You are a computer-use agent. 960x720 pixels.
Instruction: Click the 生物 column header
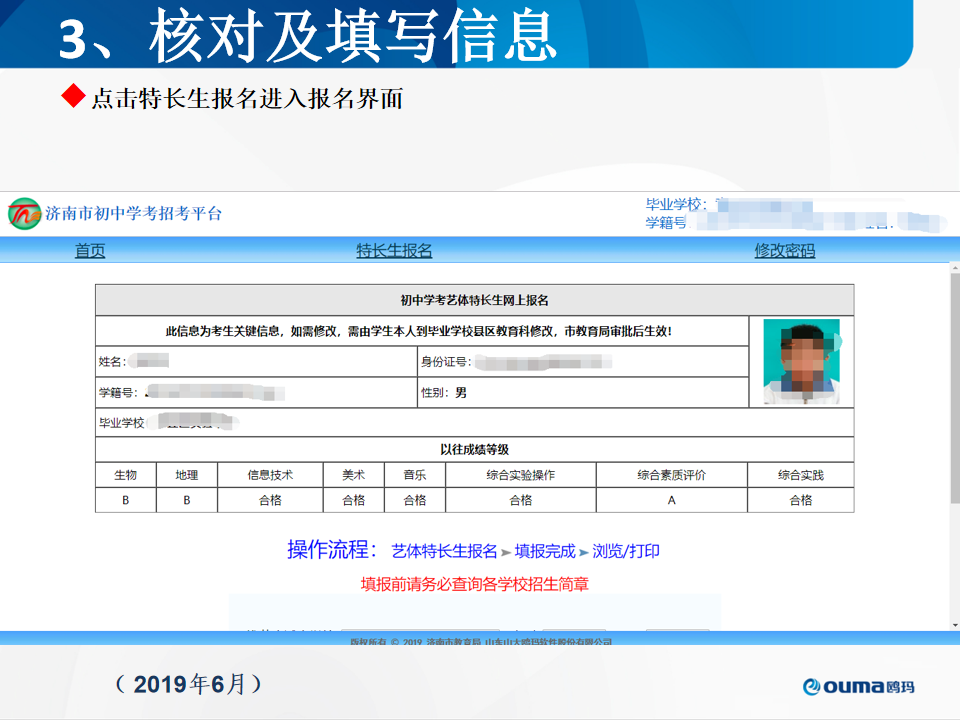point(126,475)
